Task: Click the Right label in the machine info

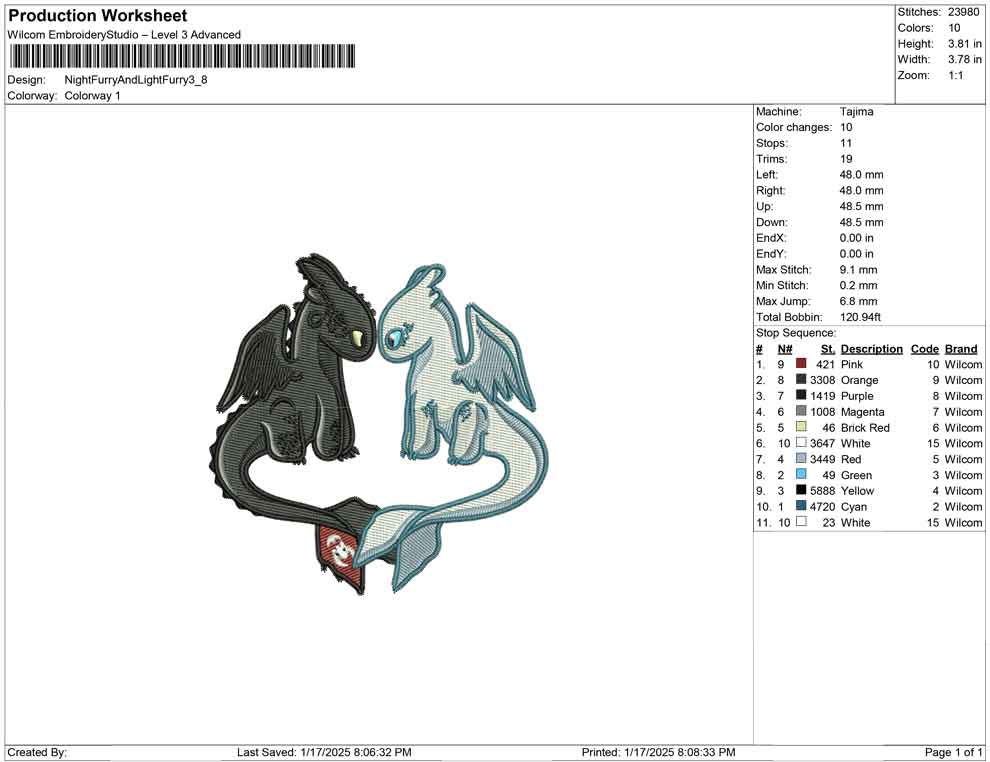Action: 771,191
